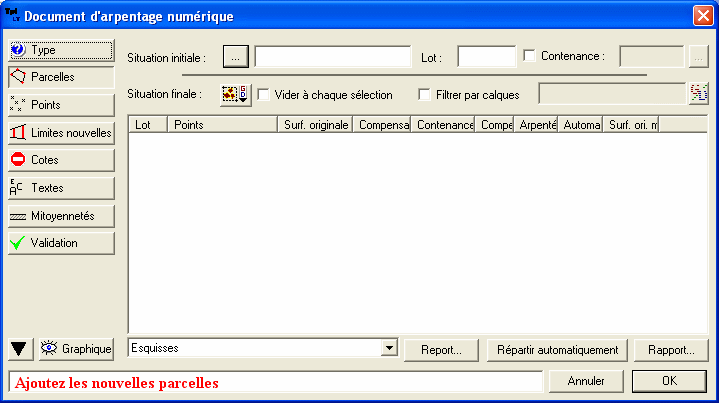Open the Situation finale selection dropdown

[x=235, y=94]
